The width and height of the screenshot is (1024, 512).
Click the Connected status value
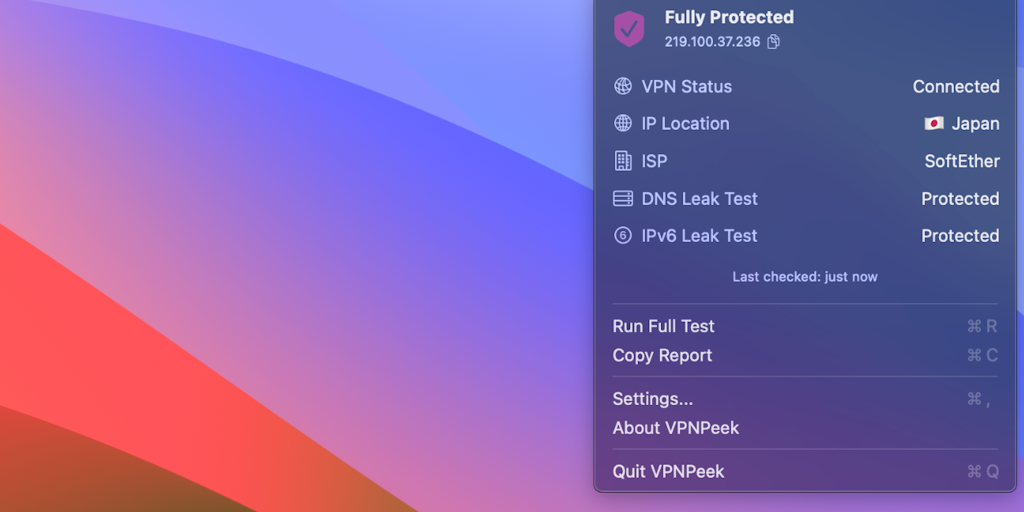(956, 87)
